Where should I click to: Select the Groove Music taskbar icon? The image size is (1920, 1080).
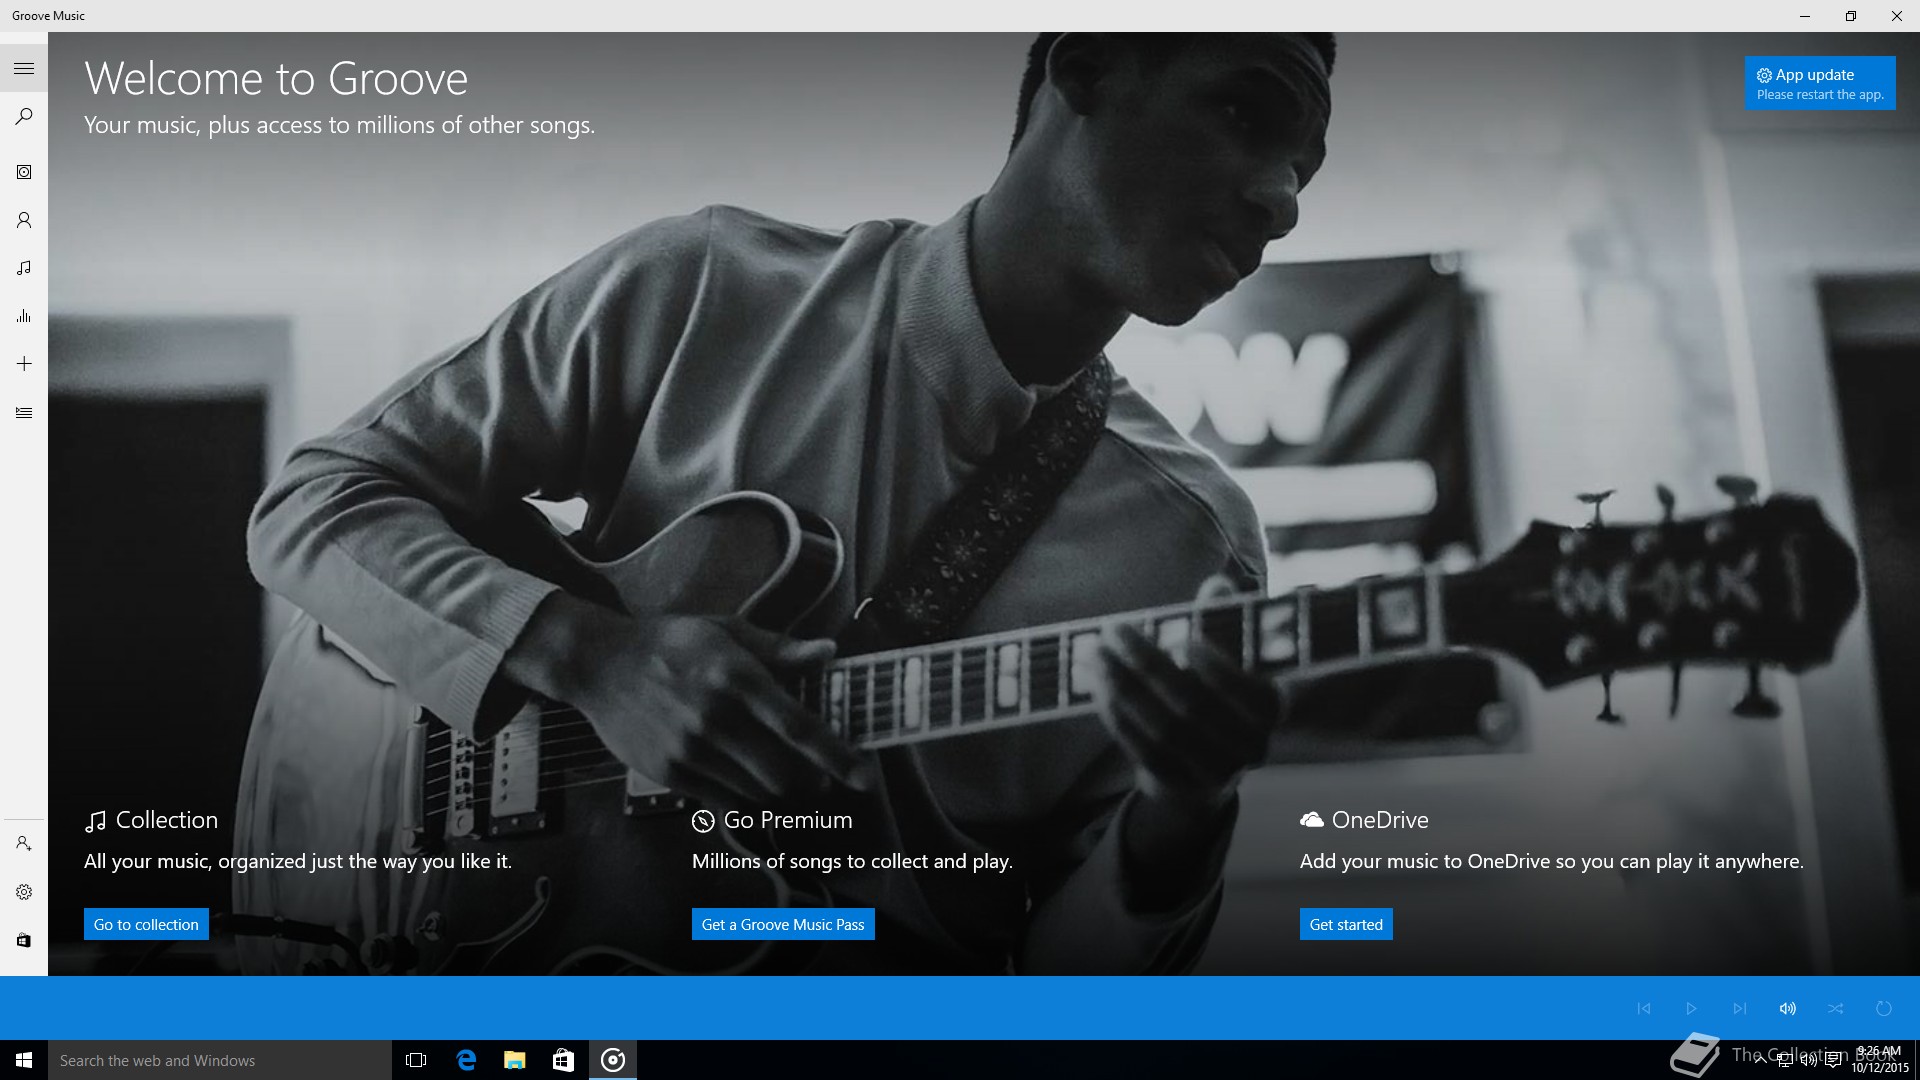613,1060
